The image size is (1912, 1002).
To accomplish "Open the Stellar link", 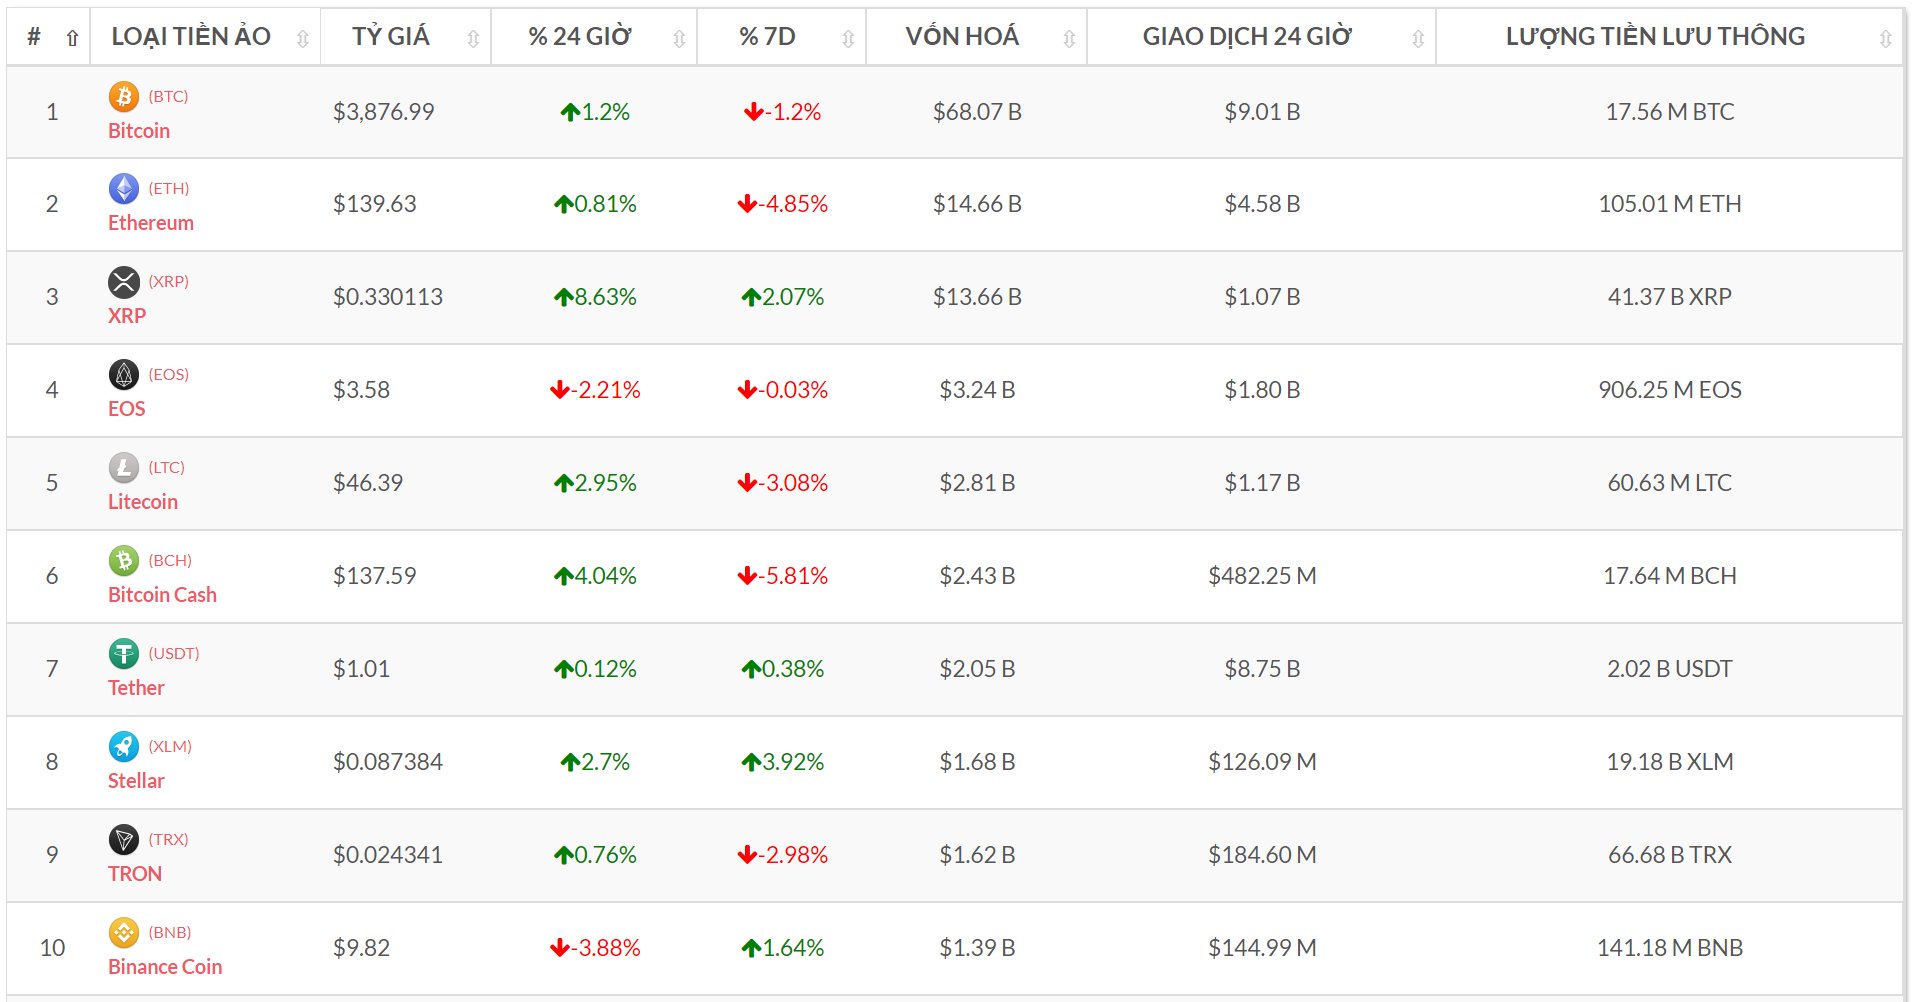I will pyautogui.click(x=136, y=781).
